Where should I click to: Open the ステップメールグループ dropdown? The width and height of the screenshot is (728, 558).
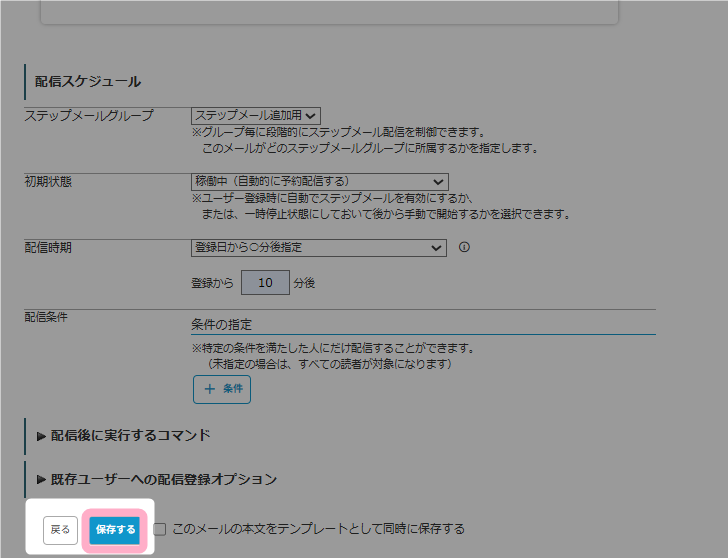[x=256, y=116]
